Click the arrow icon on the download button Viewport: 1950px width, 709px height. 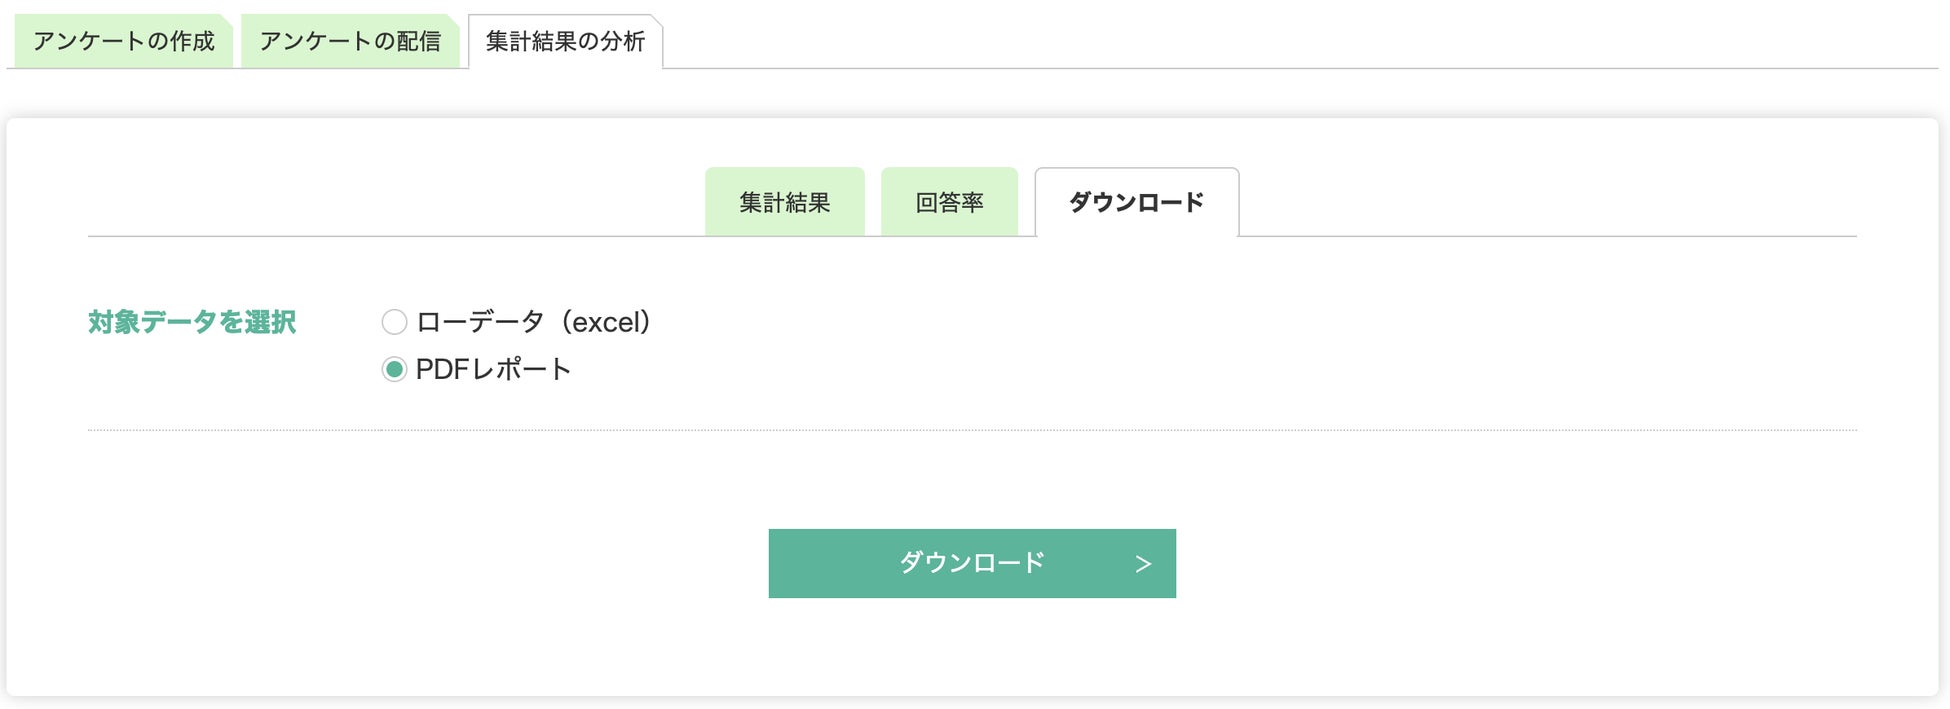coord(1143,564)
